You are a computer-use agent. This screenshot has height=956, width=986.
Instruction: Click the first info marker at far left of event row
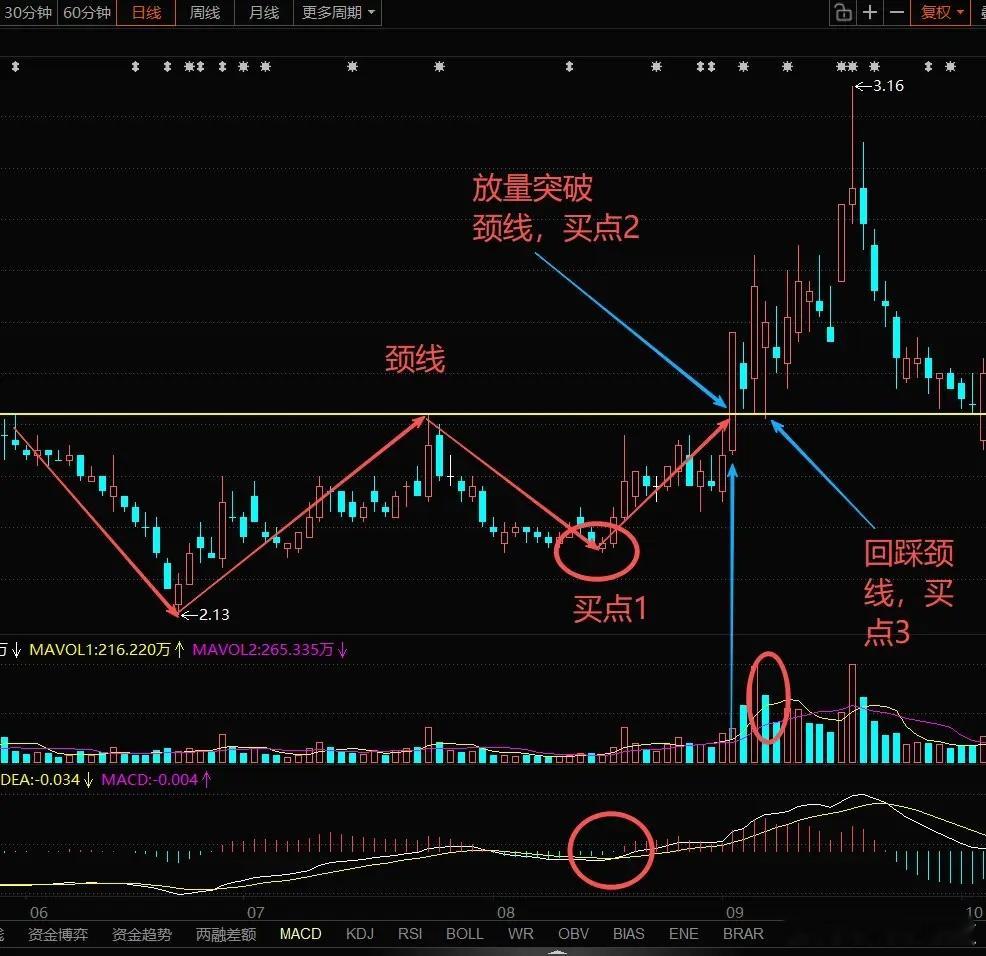[16, 66]
